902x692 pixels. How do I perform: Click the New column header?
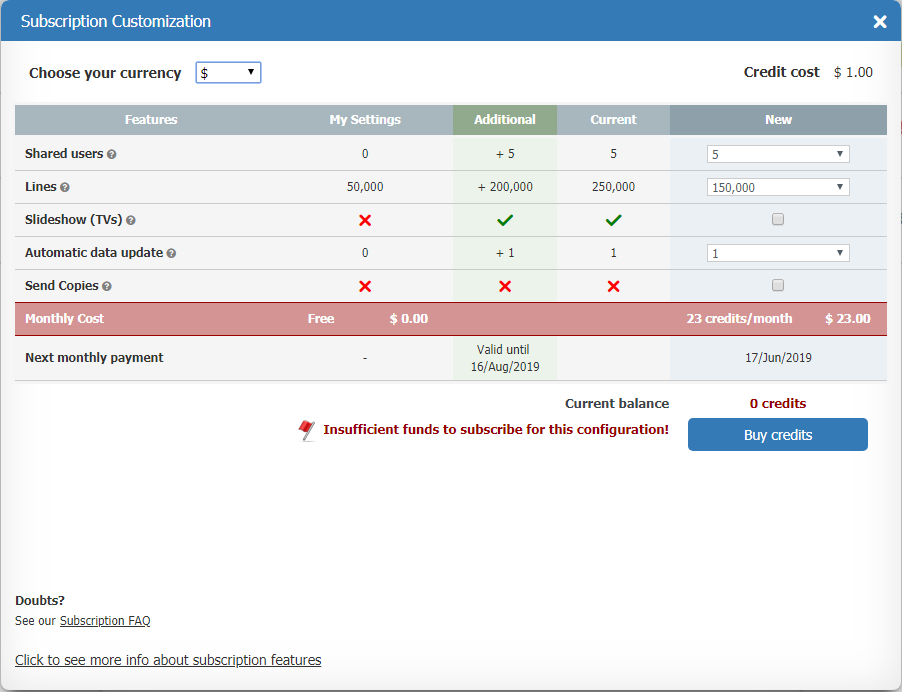[x=778, y=120]
